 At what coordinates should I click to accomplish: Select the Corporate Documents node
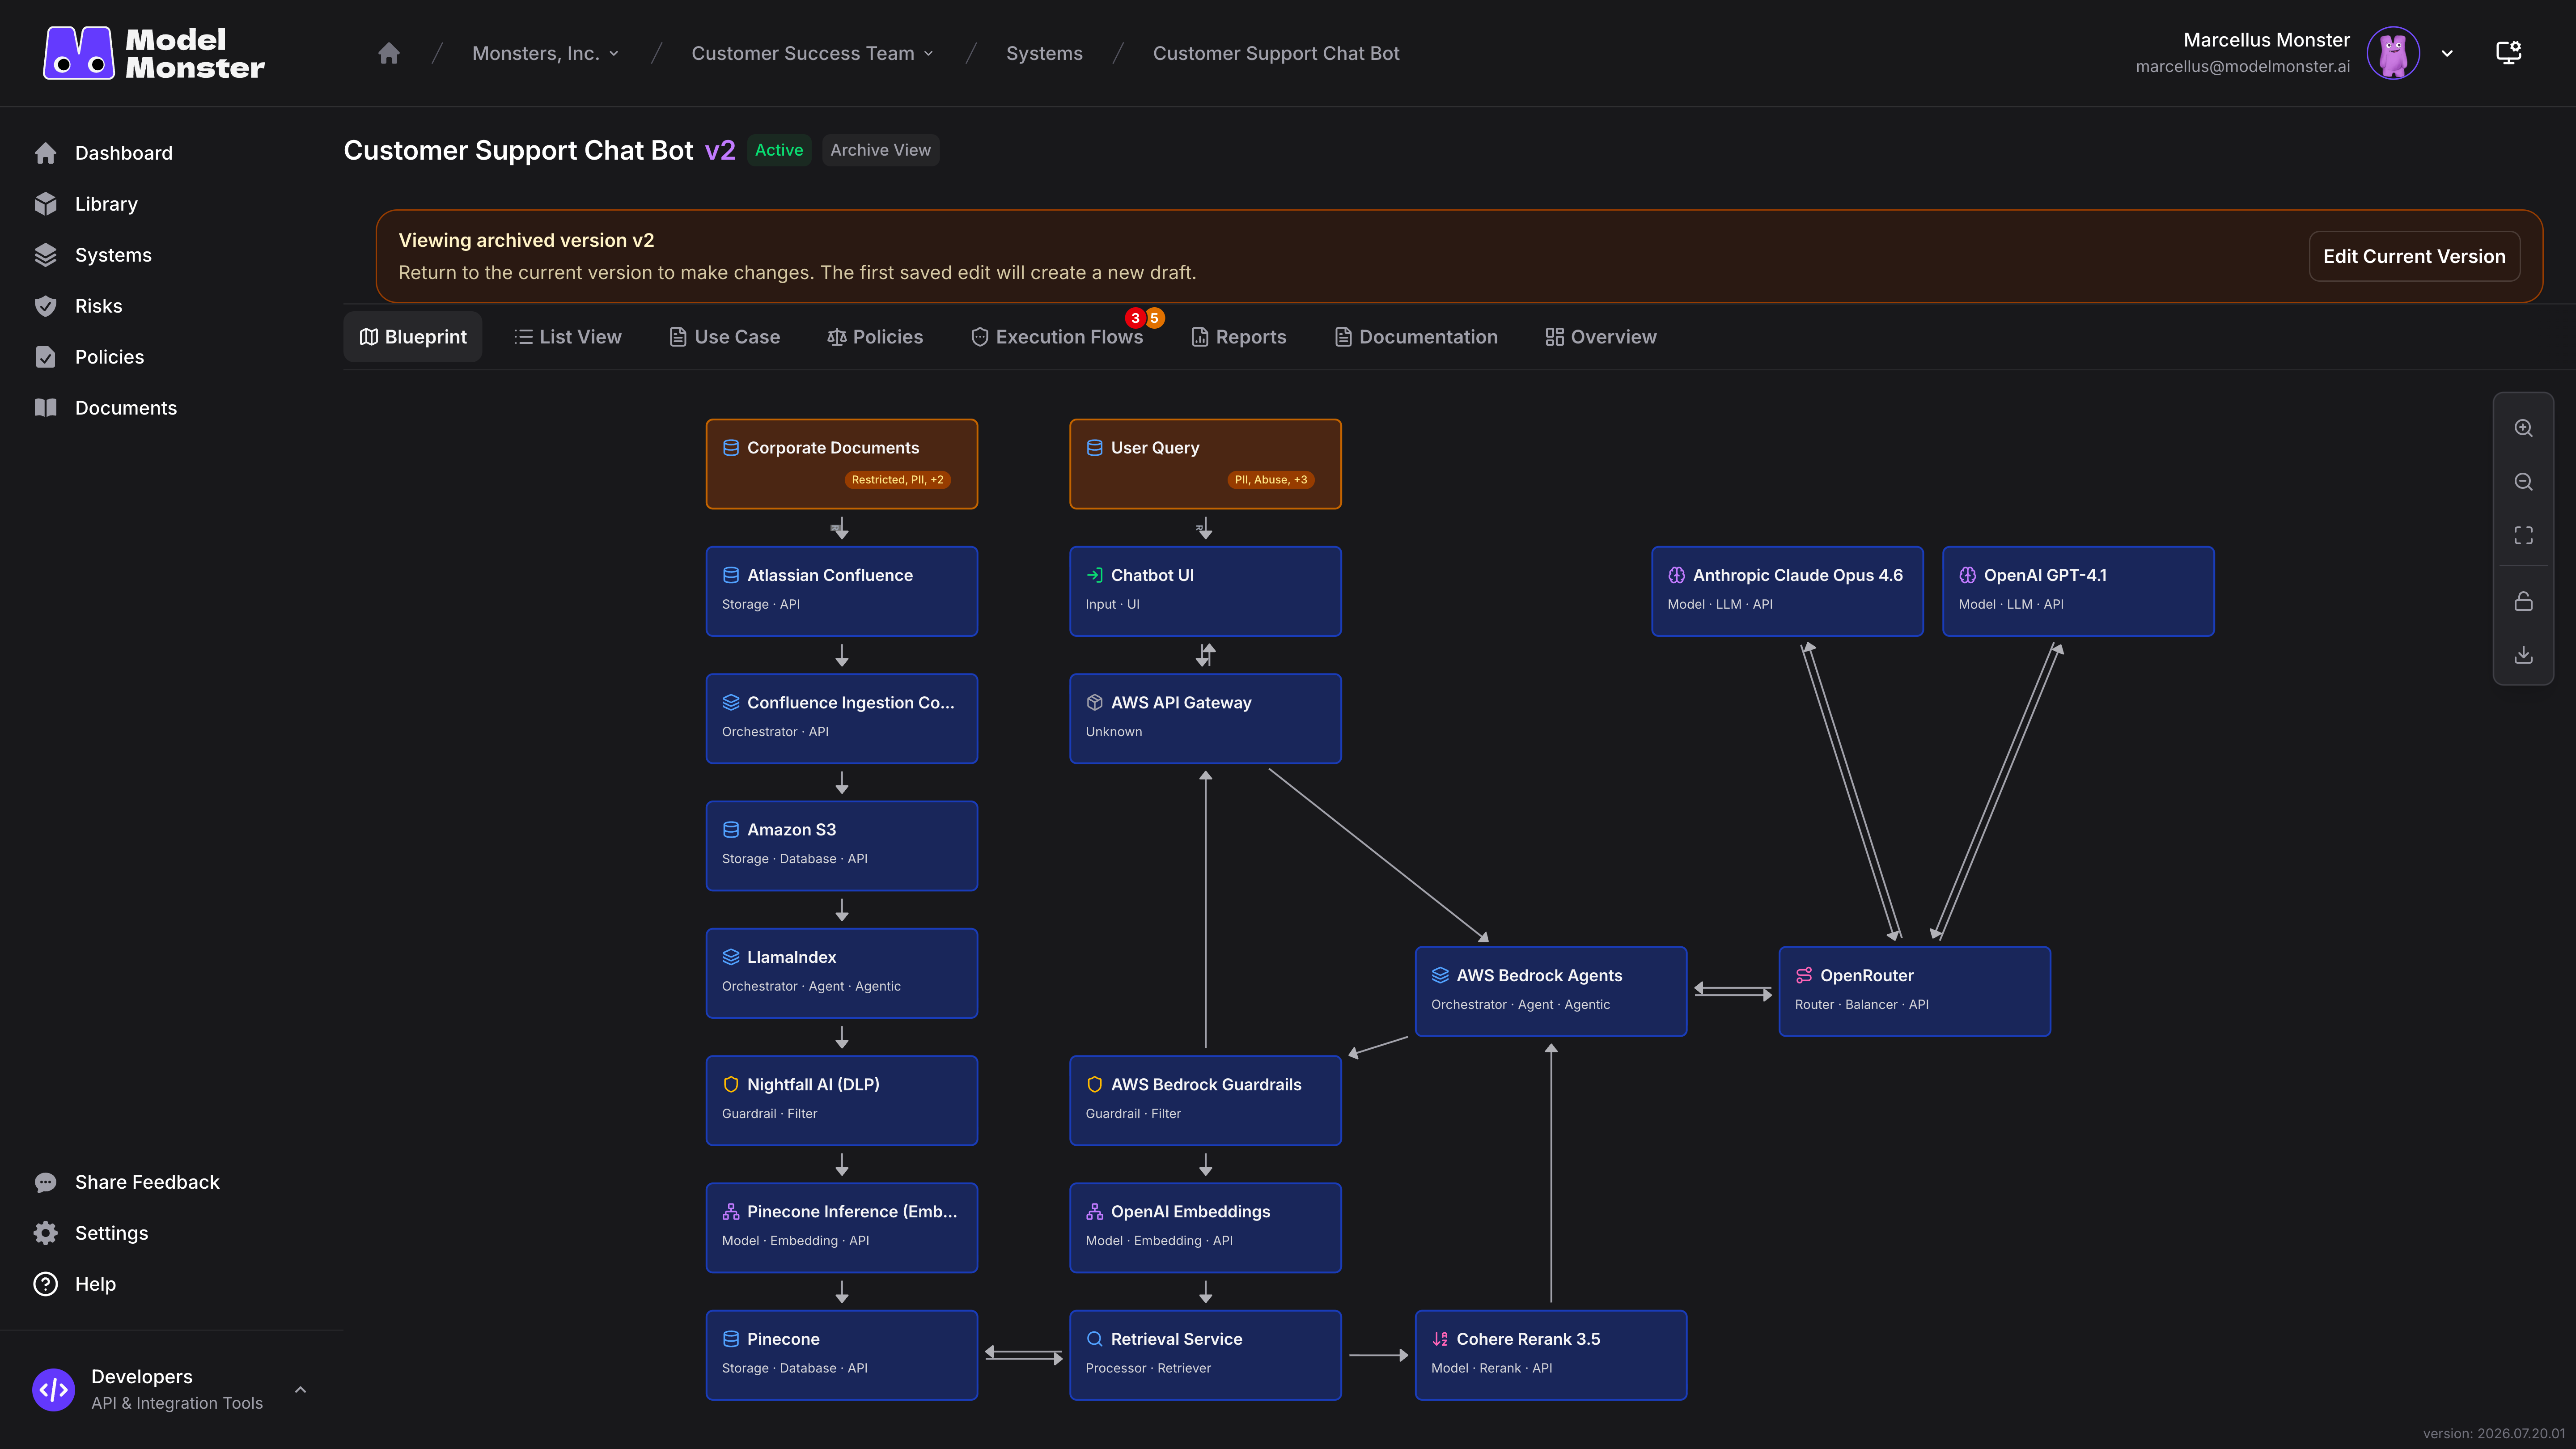842,464
